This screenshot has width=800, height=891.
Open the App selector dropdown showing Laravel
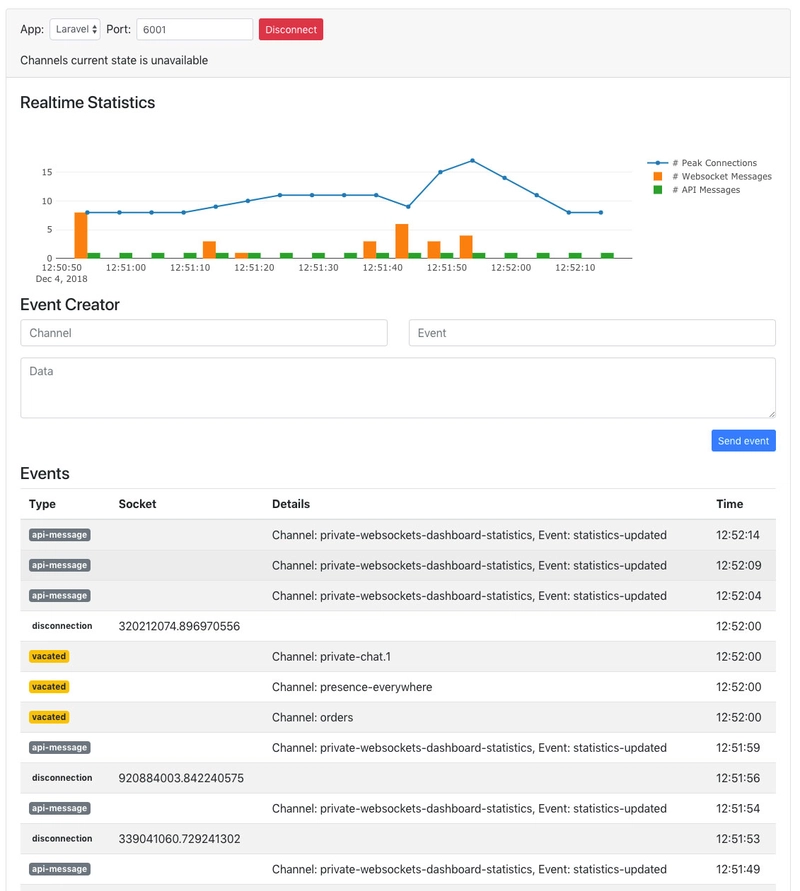pyautogui.click(x=75, y=30)
